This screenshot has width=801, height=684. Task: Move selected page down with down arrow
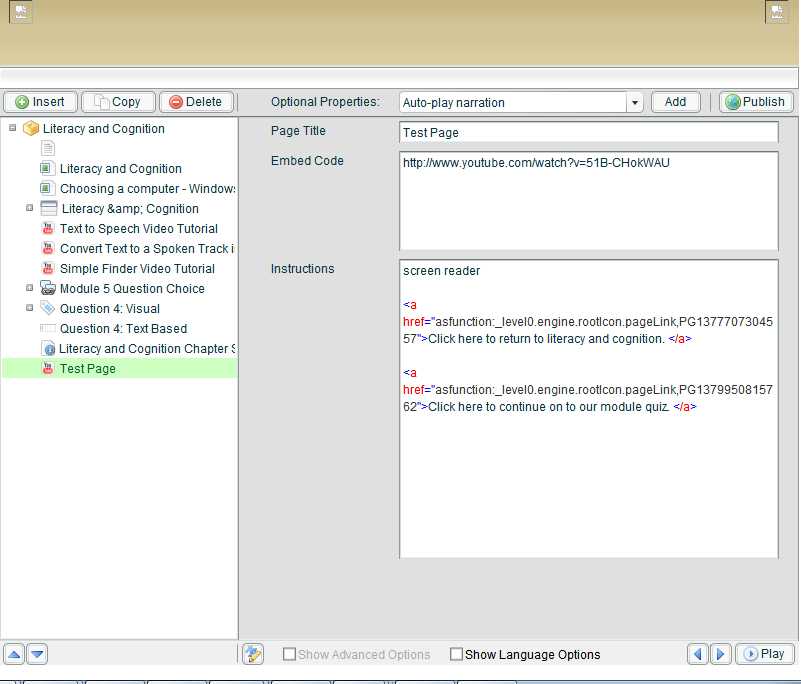click(x=37, y=654)
